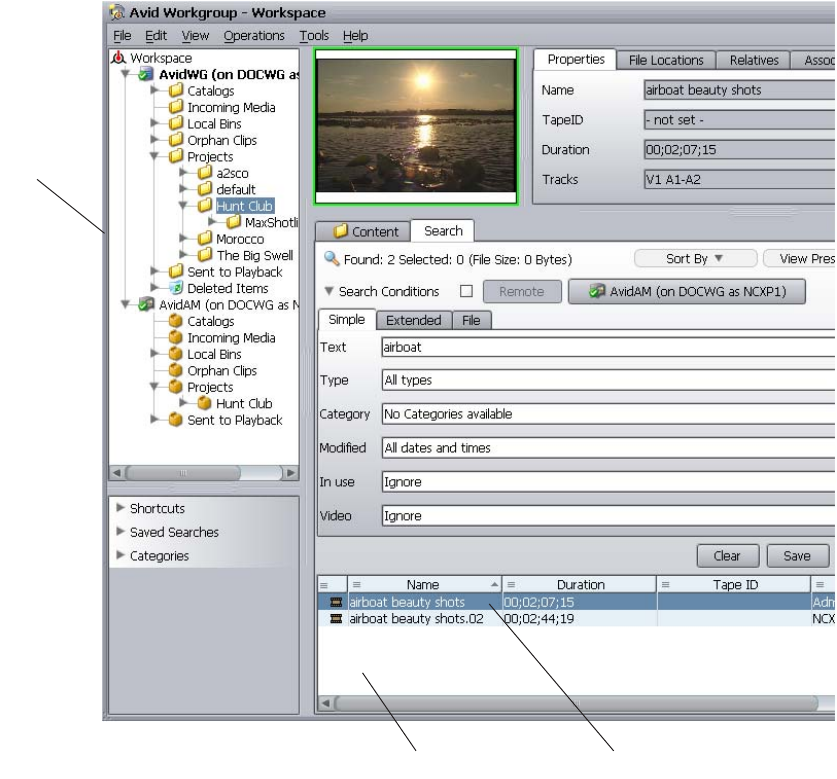The height and width of the screenshot is (779, 837).
Task: Collapse the Hunt Club project under AvidWG
Action: [184, 205]
